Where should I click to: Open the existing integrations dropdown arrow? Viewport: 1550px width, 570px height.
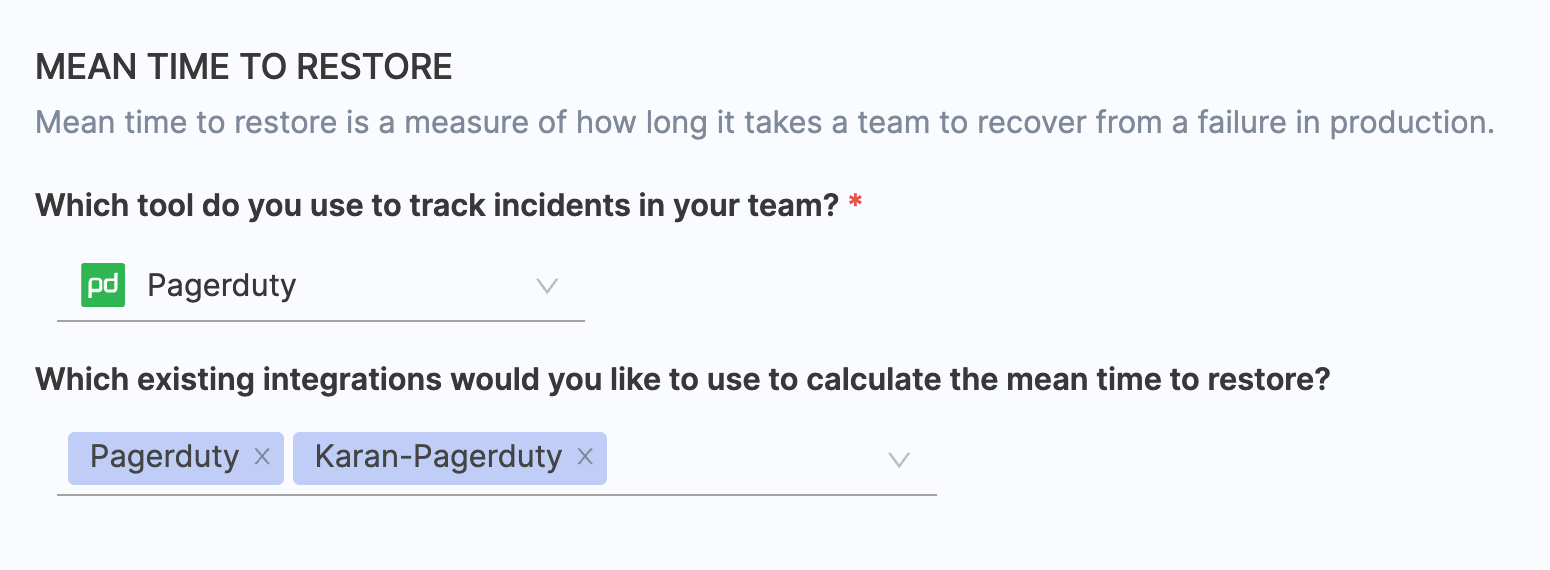click(x=899, y=459)
